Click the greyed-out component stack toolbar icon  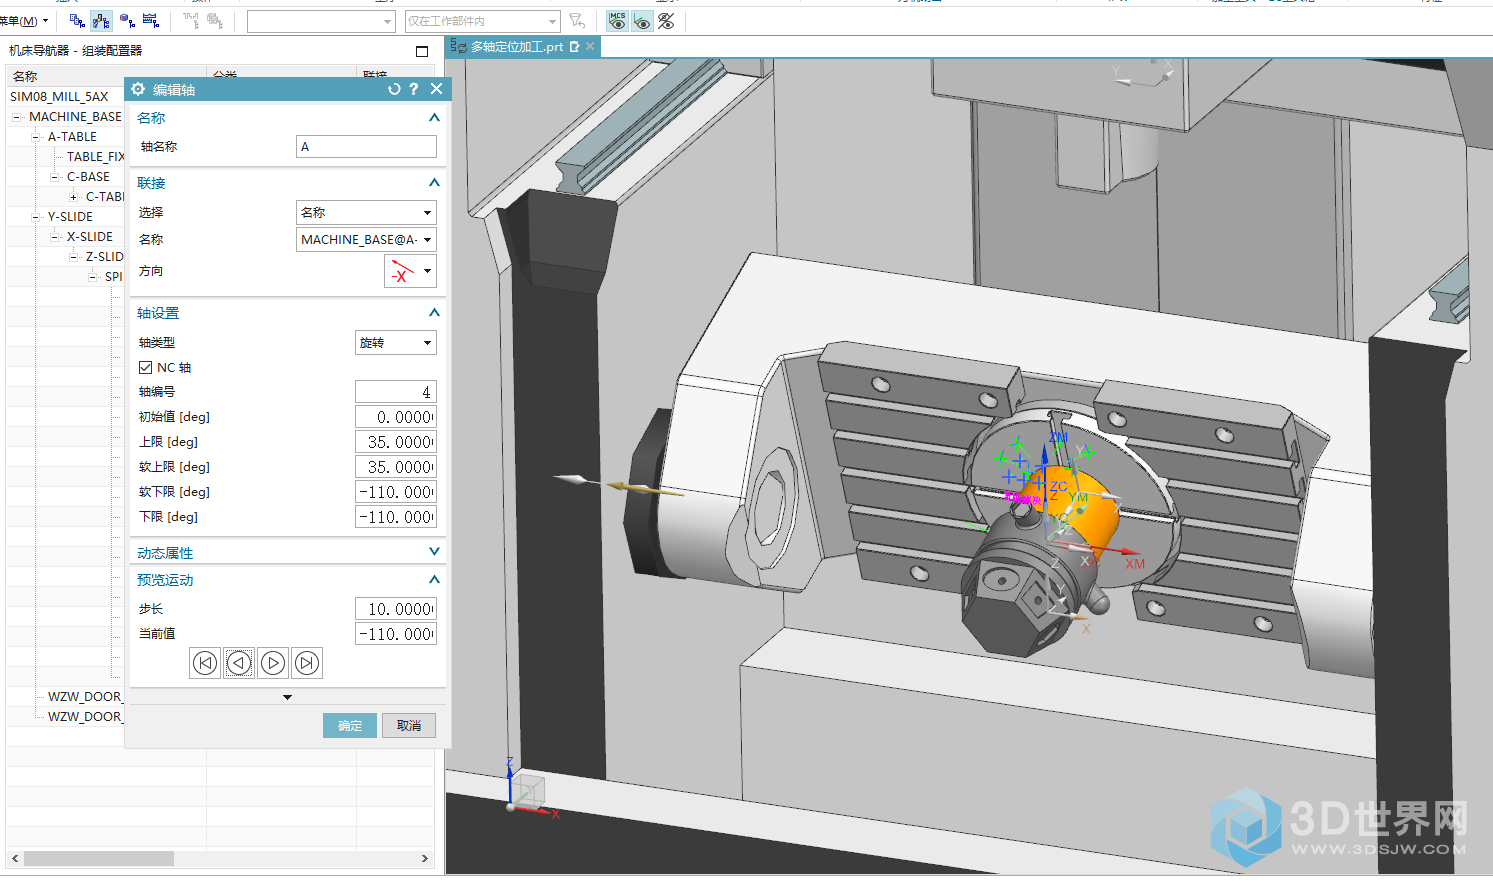tap(217, 21)
